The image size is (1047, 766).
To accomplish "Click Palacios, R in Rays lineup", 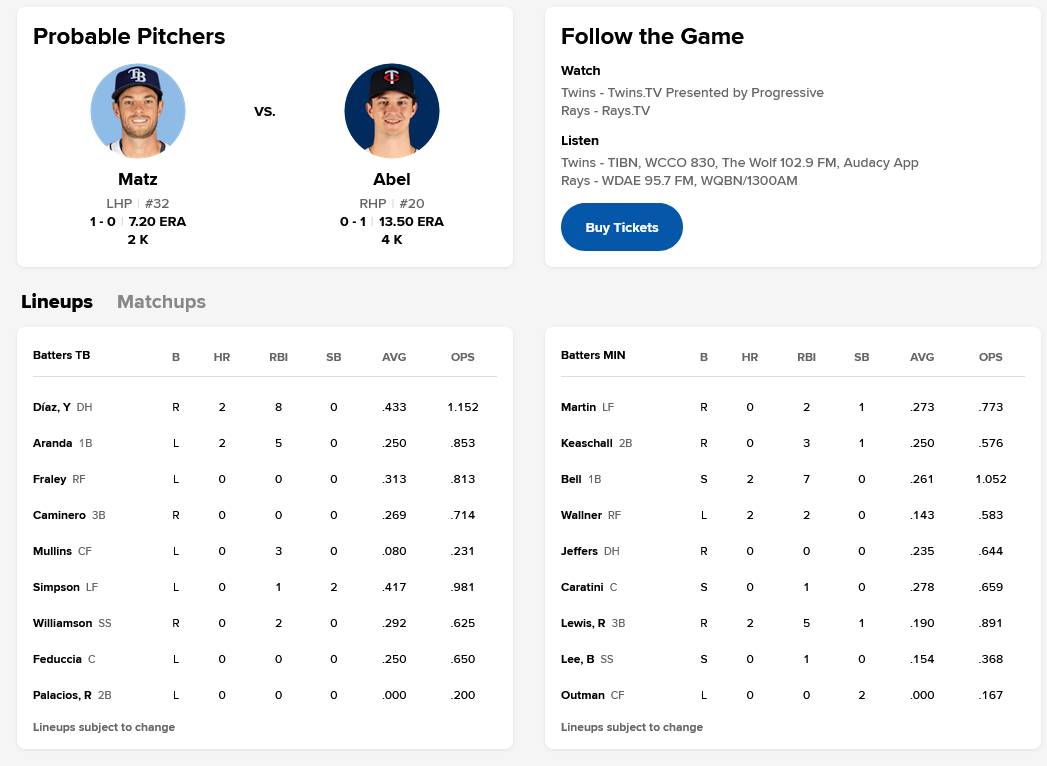I will (62, 695).
